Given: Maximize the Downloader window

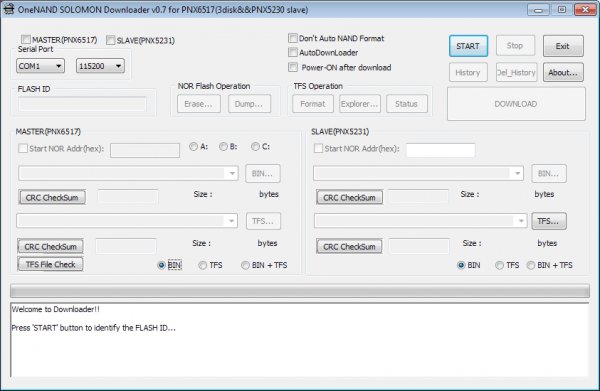Looking at the screenshot, I should click(x=562, y=10).
